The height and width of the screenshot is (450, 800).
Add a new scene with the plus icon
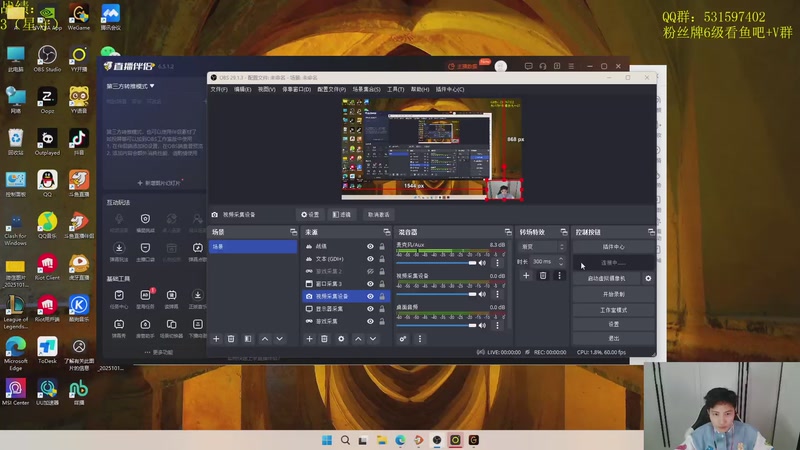[216, 339]
